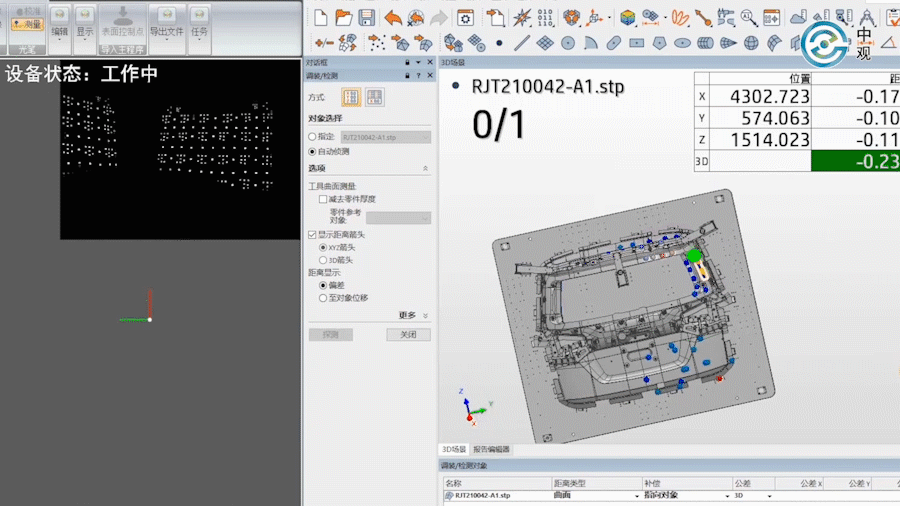Screen dimensions: 900x506
Task: Click the 关闭 button
Action: coord(408,334)
